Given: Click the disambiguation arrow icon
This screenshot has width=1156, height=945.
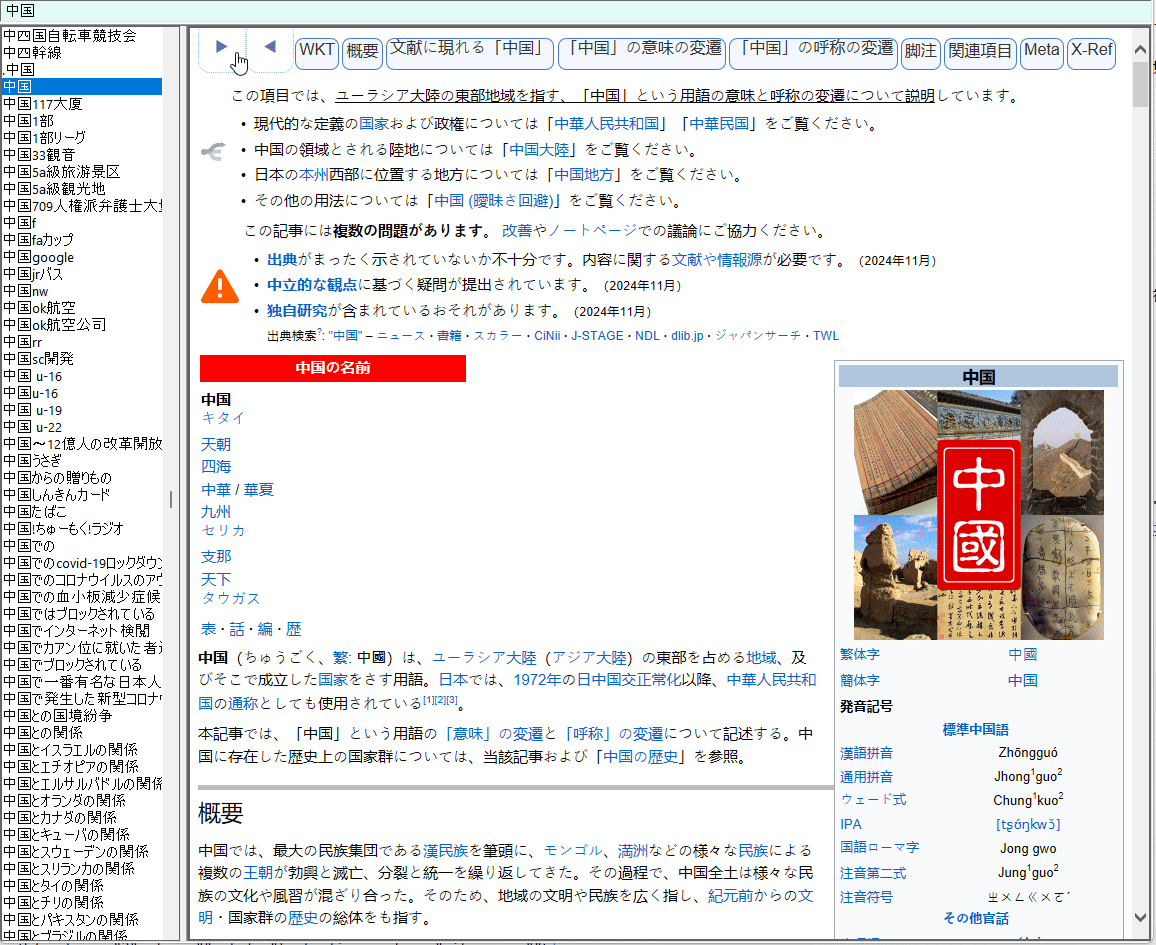Looking at the screenshot, I should 214,151.
